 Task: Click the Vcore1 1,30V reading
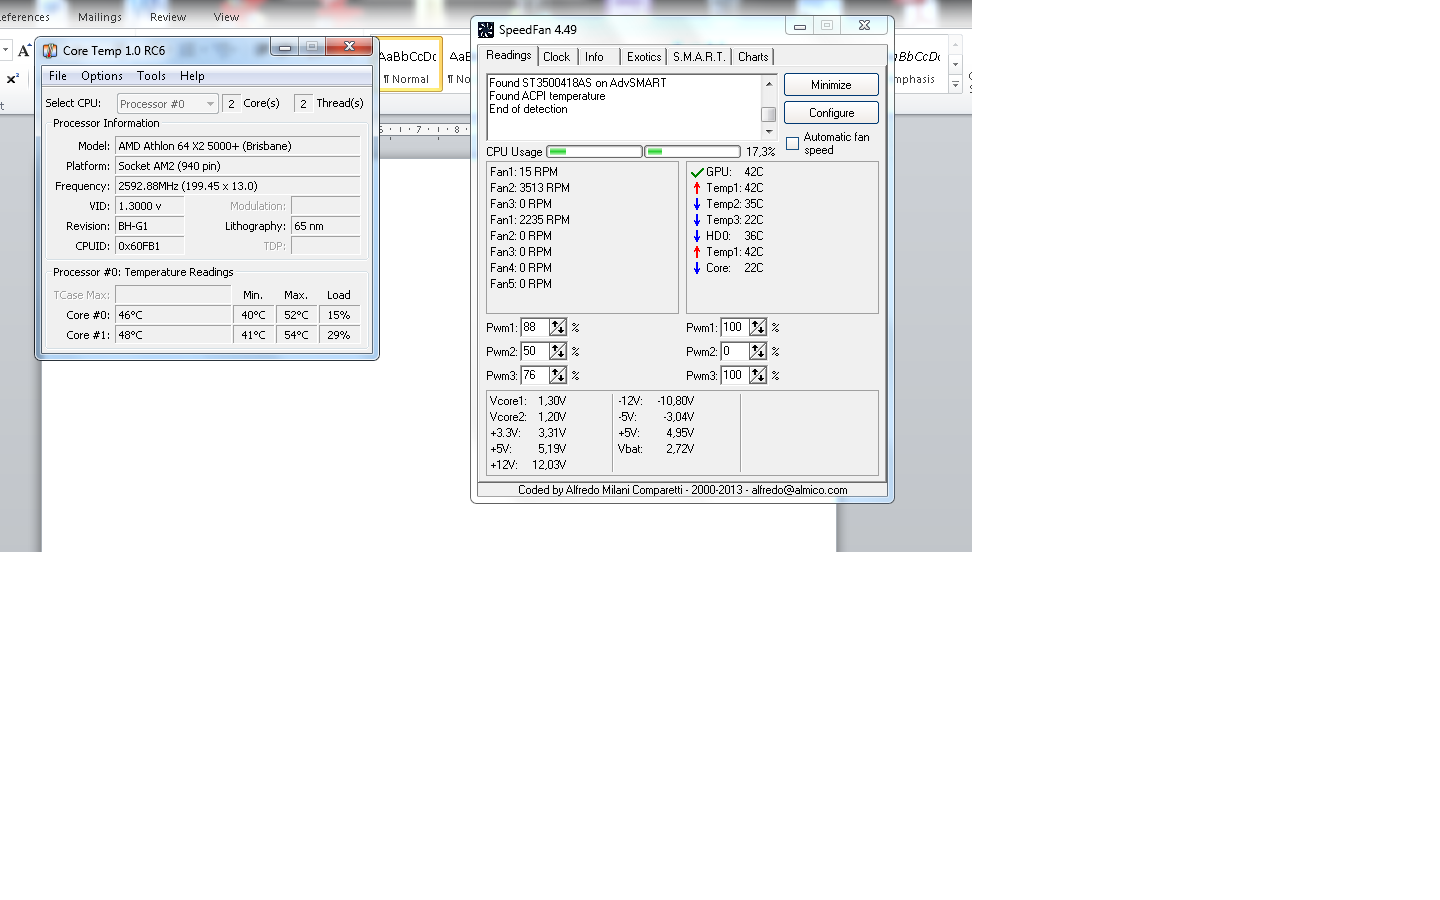click(x=528, y=401)
